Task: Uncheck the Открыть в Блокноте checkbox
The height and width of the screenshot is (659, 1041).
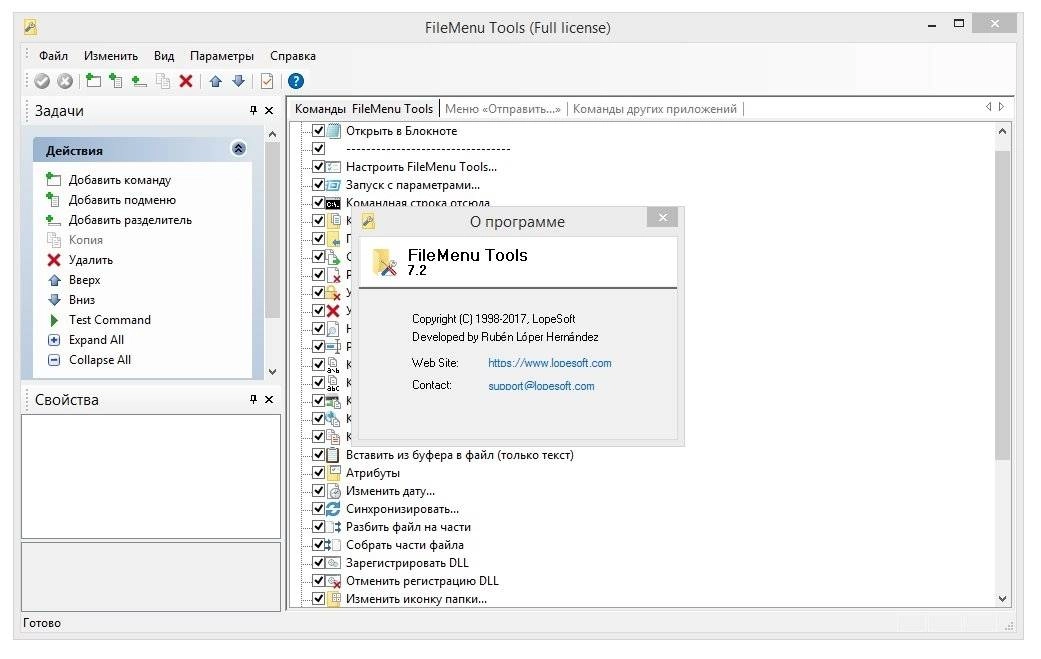Action: [318, 131]
